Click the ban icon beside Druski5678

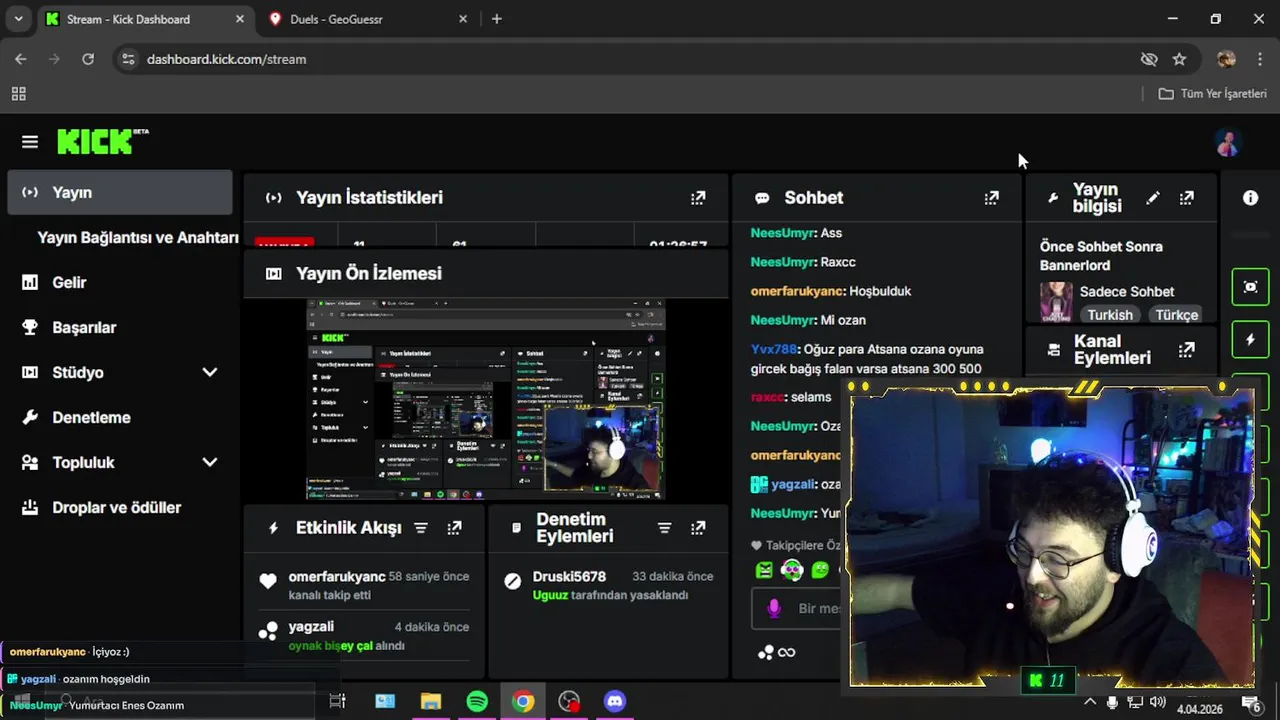[x=513, y=581]
